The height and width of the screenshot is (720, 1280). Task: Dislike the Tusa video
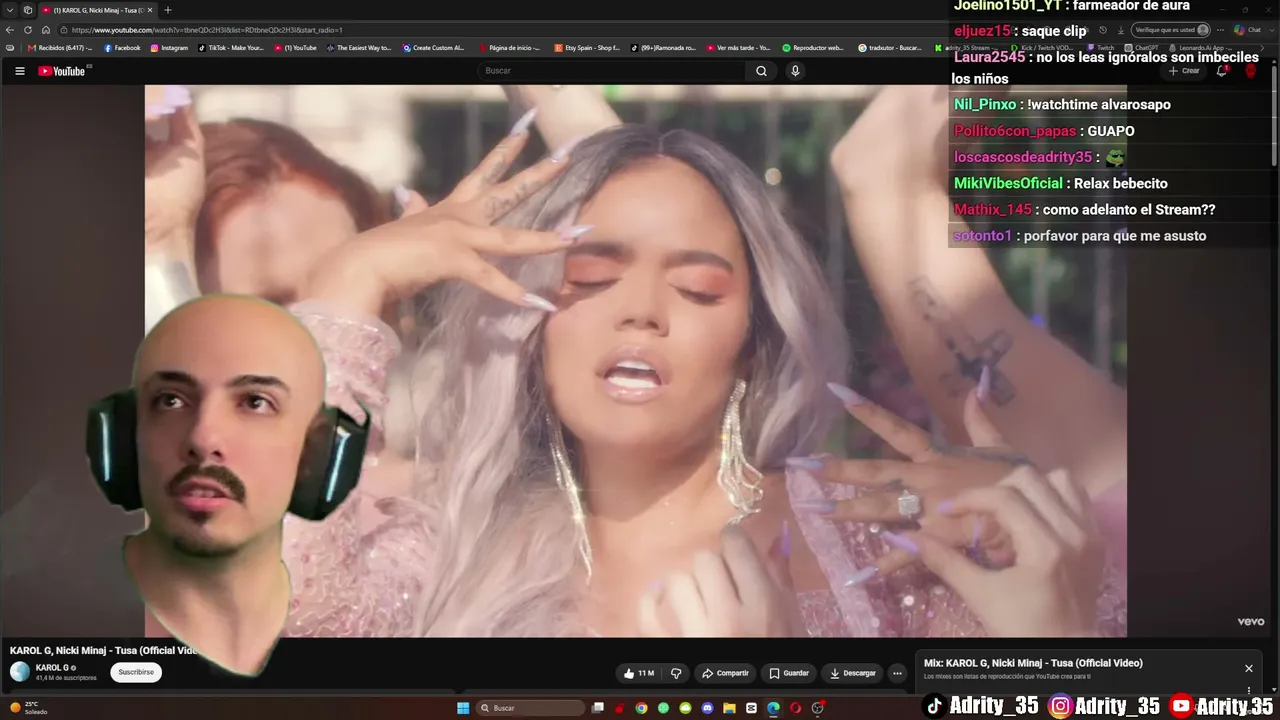pyautogui.click(x=676, y=673)
